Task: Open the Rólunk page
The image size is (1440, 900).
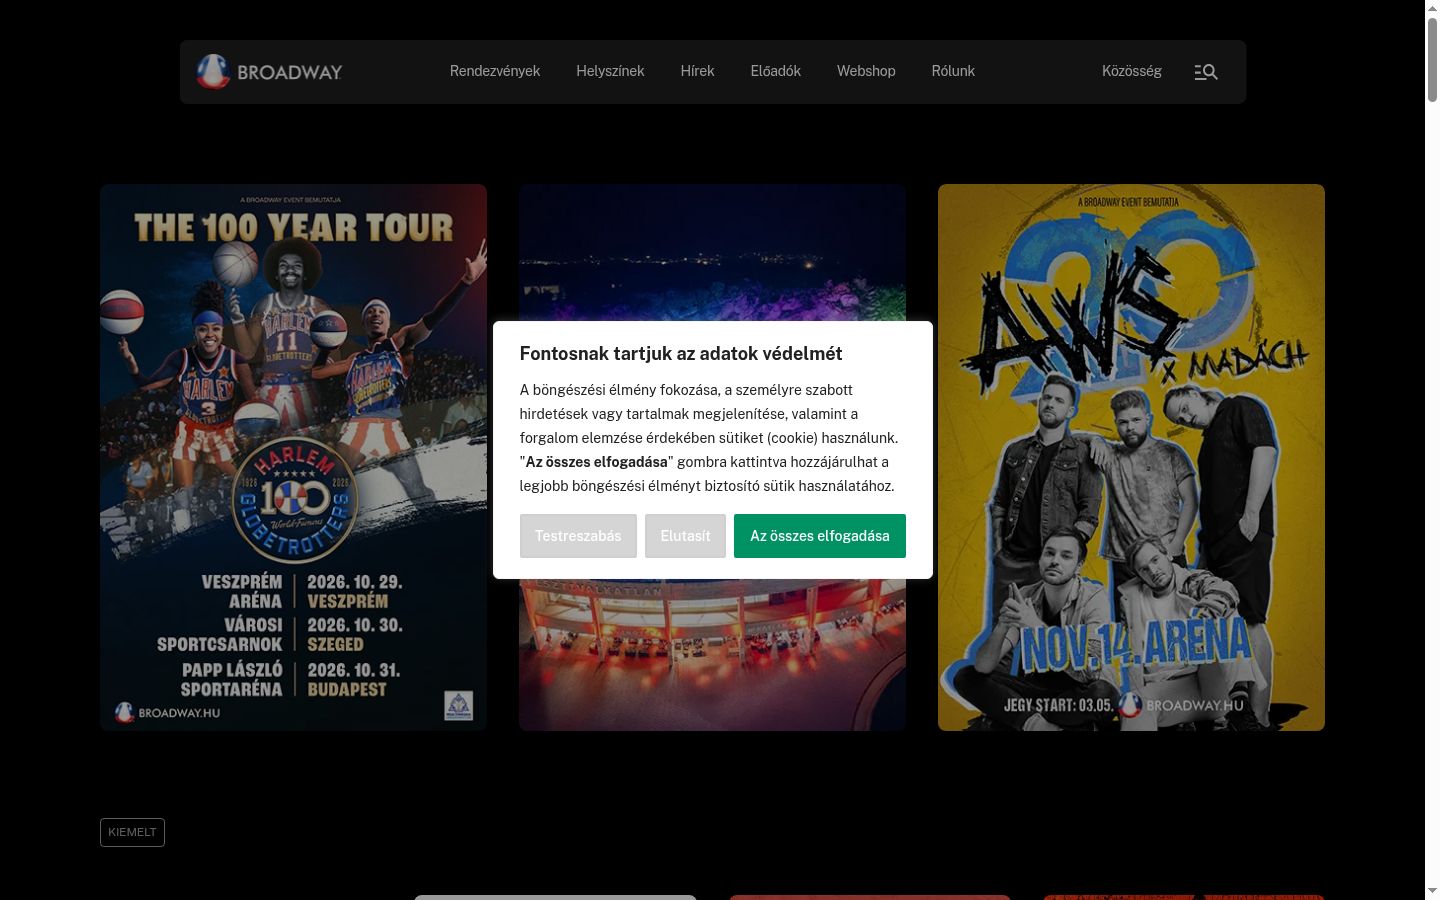Action: (x=953, y=71)
